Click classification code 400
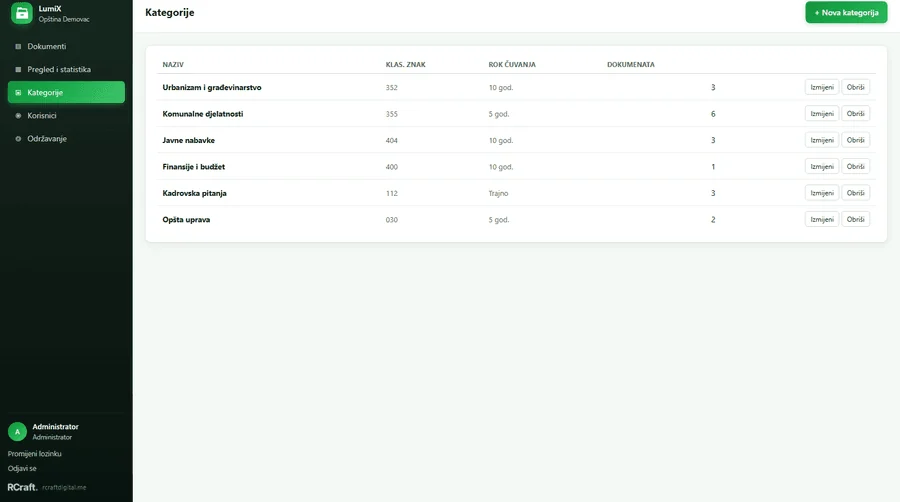Viewport: 900px width, 502px height. [391, 167]
